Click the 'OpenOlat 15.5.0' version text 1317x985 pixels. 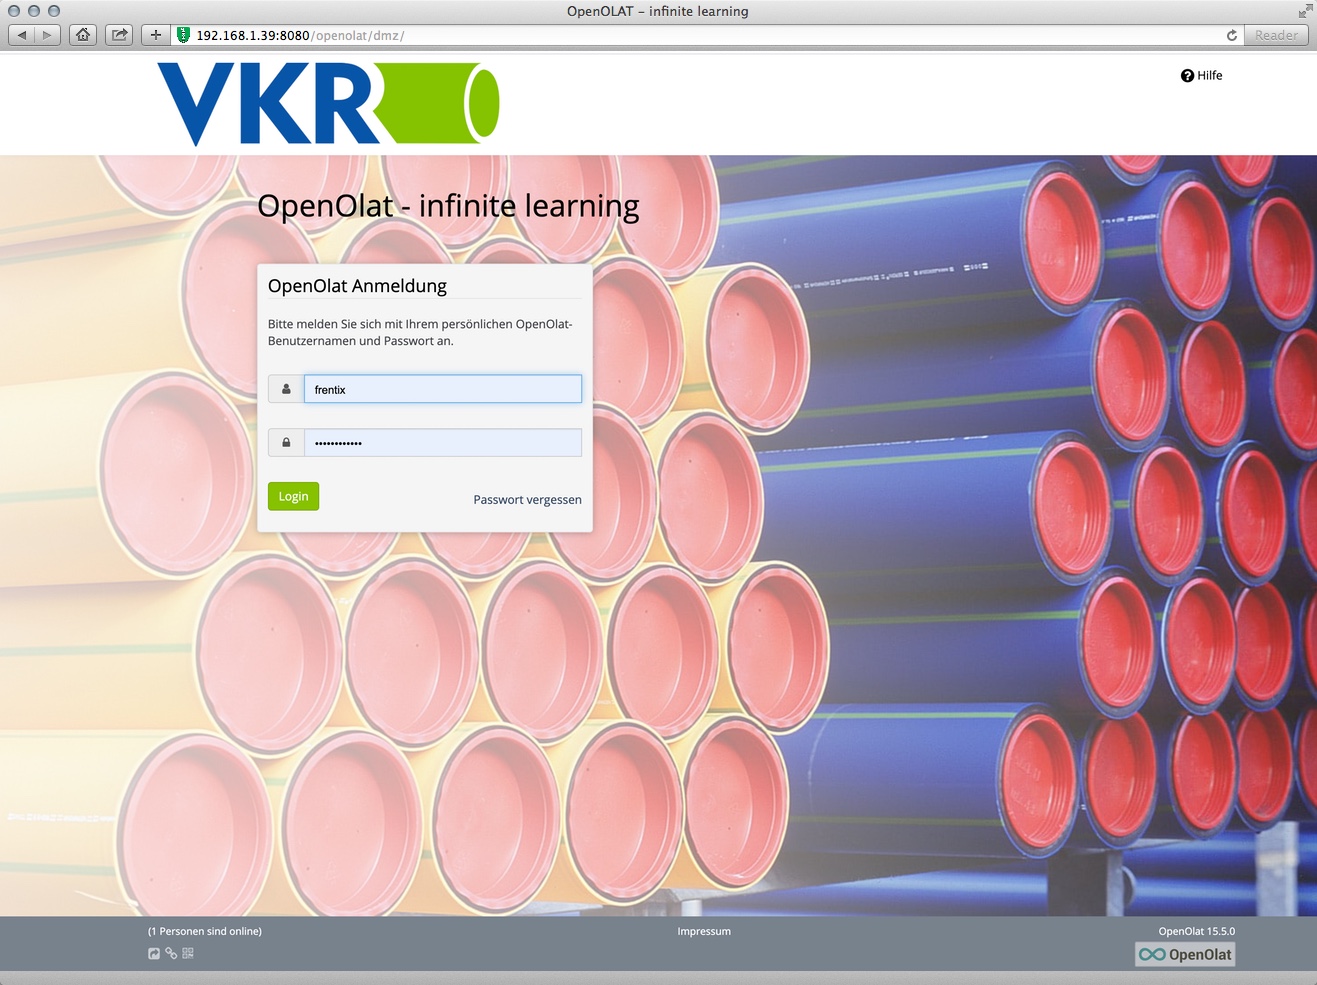pyautogui.click(x=1197, y=931)
